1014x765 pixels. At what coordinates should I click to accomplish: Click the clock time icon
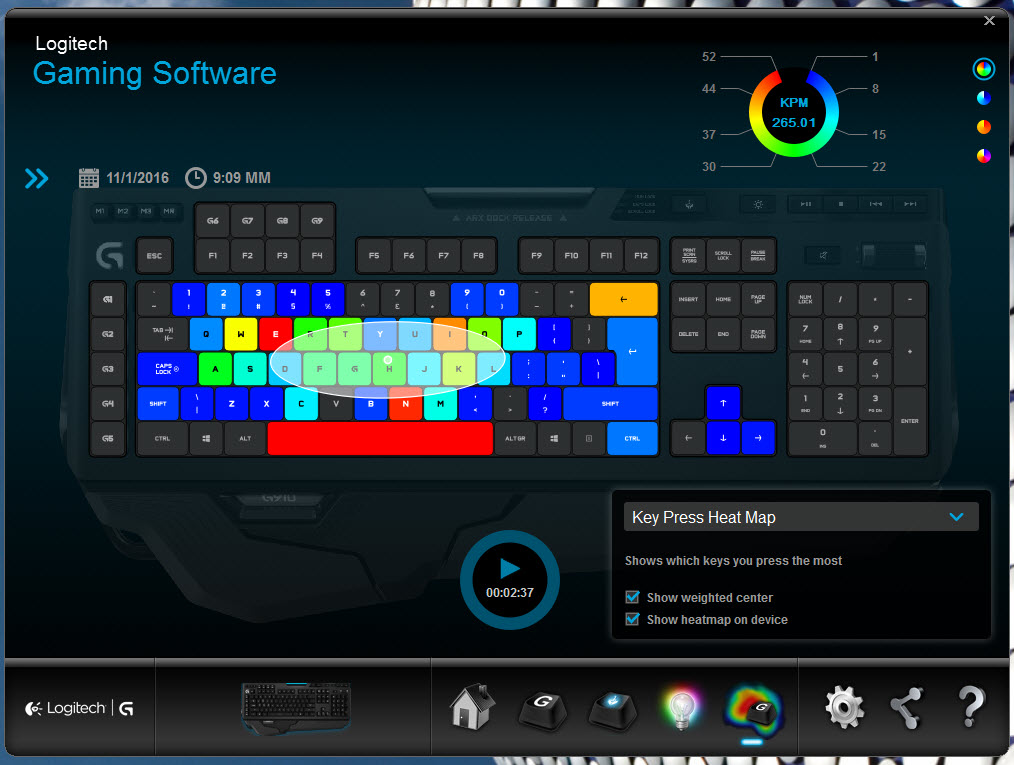pyautogui.click(x=195, y=178)
